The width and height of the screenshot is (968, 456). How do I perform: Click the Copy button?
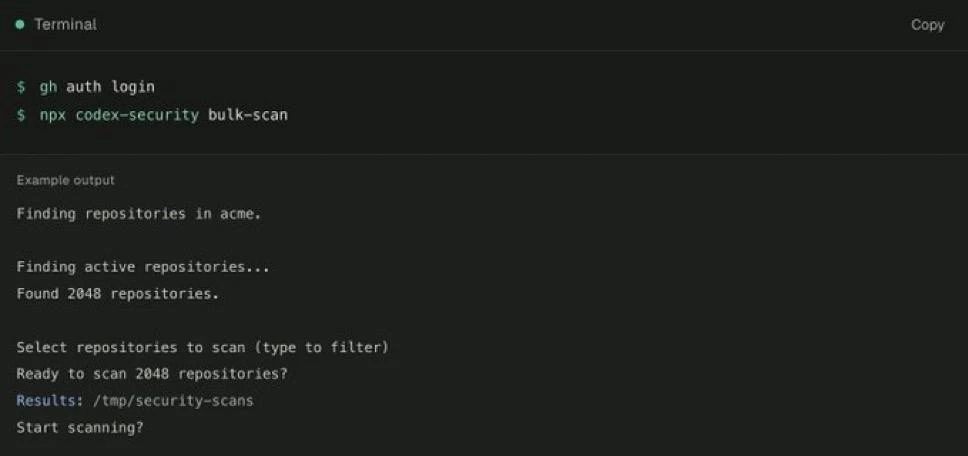click(x=927, y=25)
